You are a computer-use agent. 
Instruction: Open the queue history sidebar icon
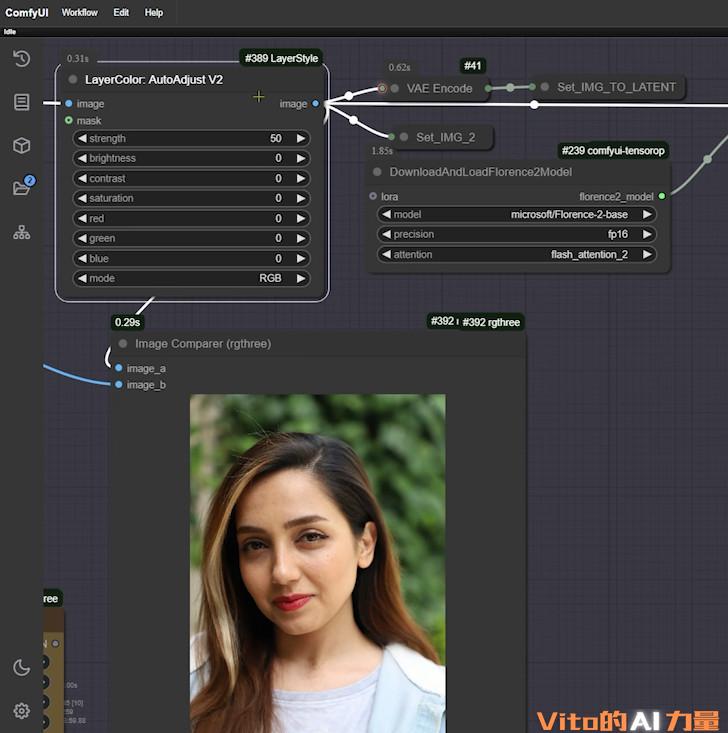coord(22,58)
